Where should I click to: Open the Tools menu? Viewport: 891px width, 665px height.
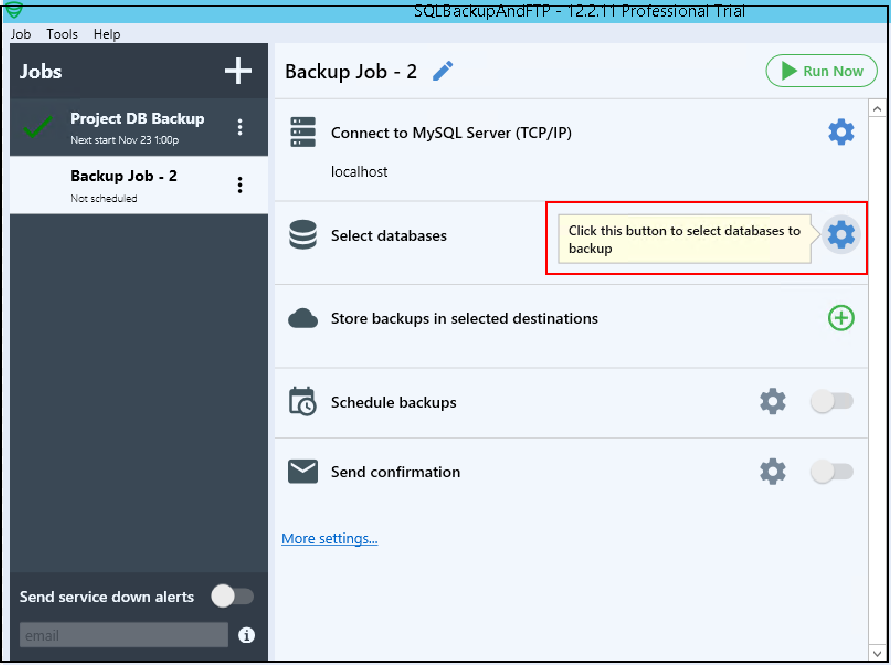(62, 34)
